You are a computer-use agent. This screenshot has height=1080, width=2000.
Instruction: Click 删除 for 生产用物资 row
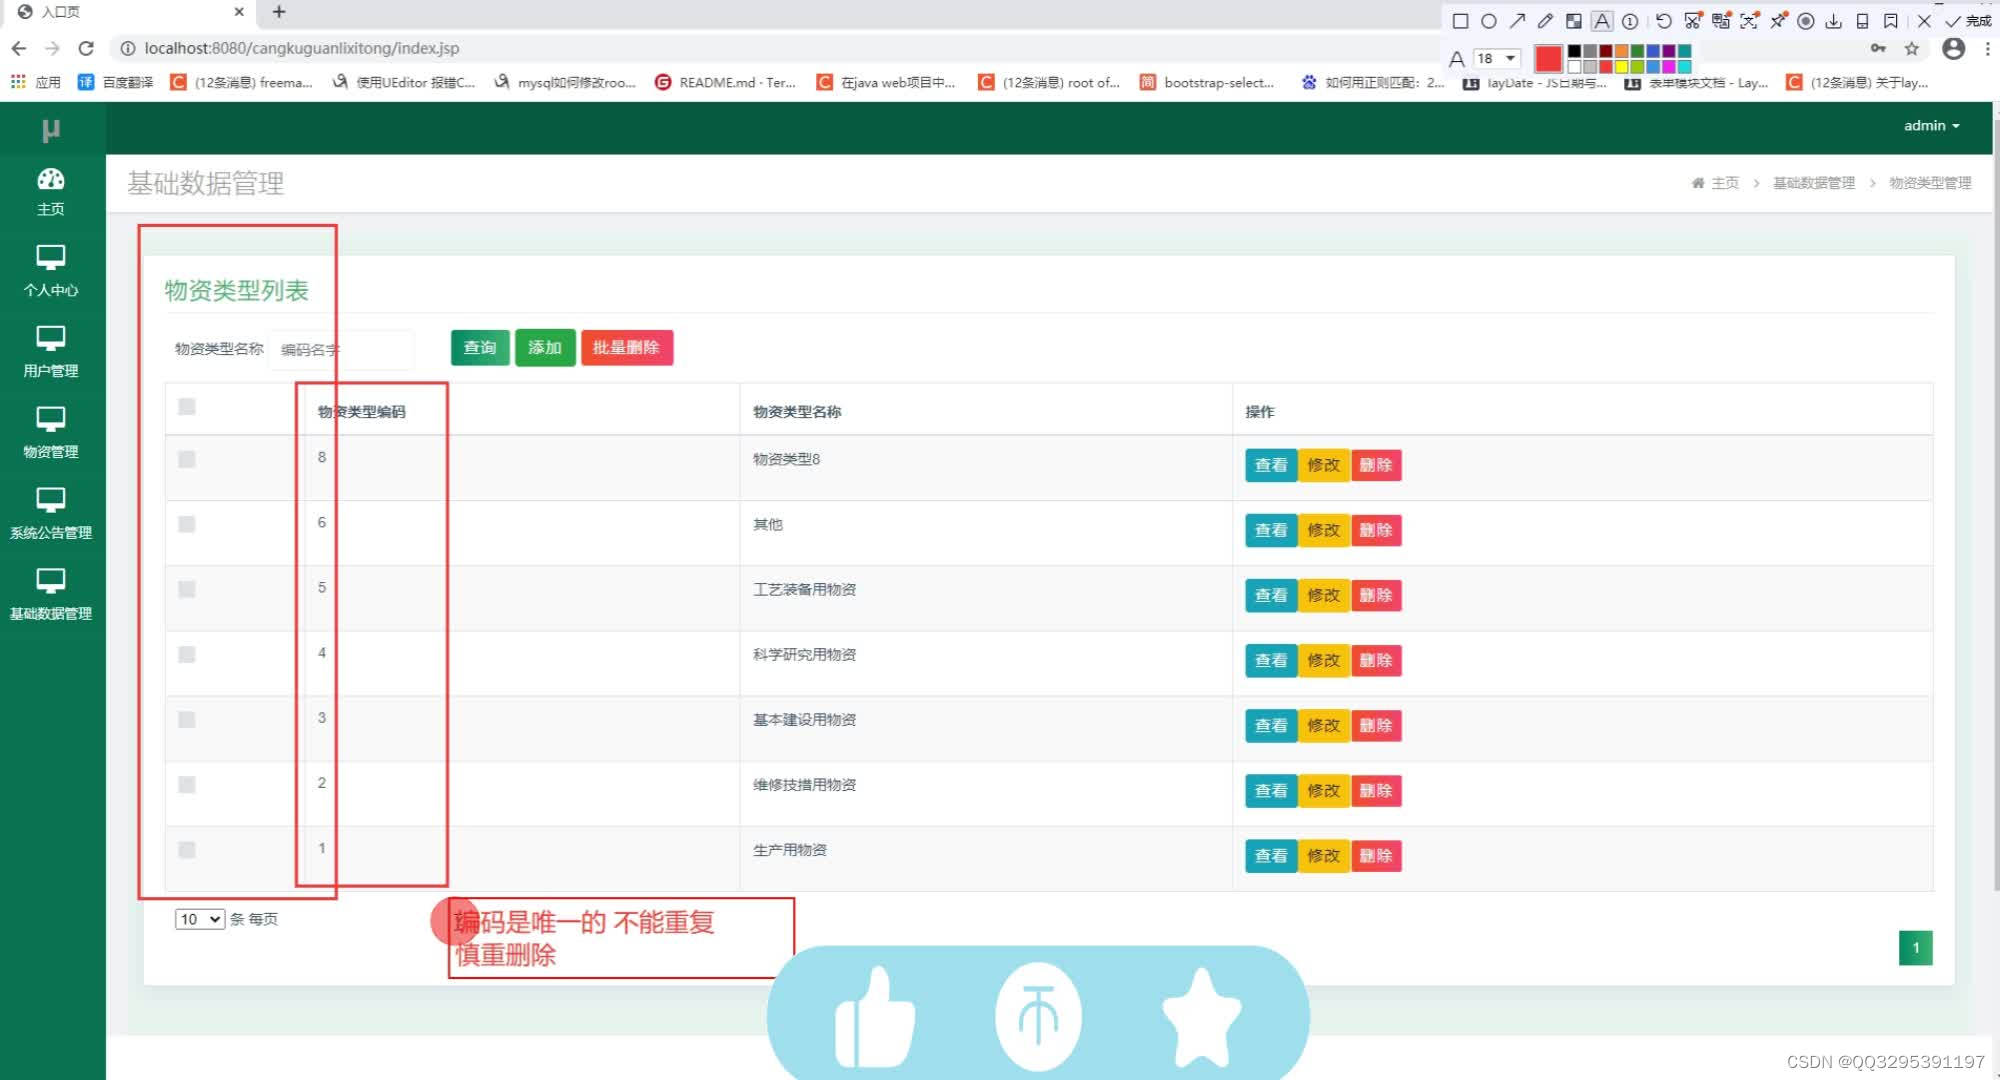point(1376,856)
